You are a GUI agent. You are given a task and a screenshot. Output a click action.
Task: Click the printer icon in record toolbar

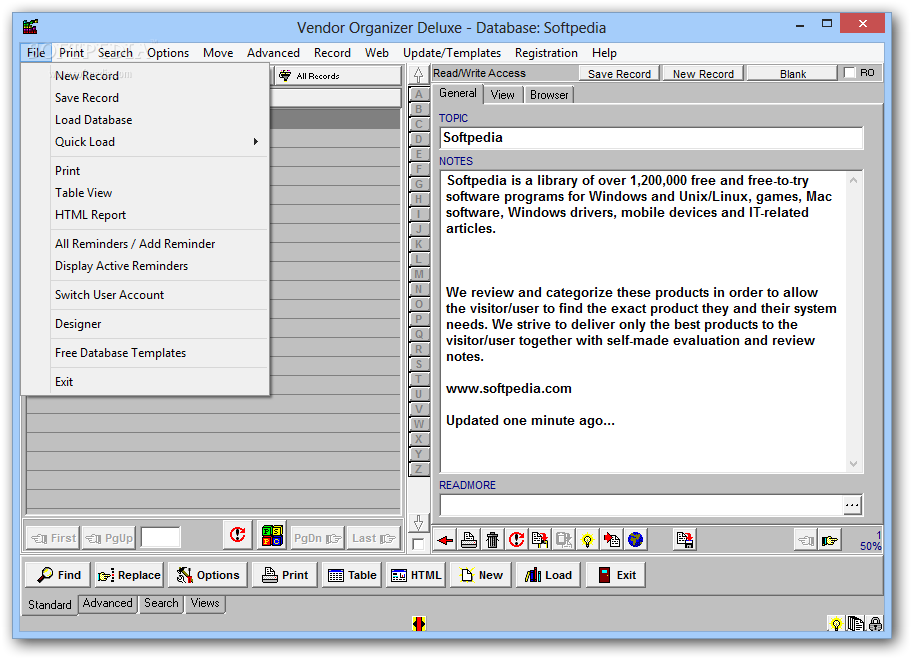pyautogui.click(x=469, y=540)
